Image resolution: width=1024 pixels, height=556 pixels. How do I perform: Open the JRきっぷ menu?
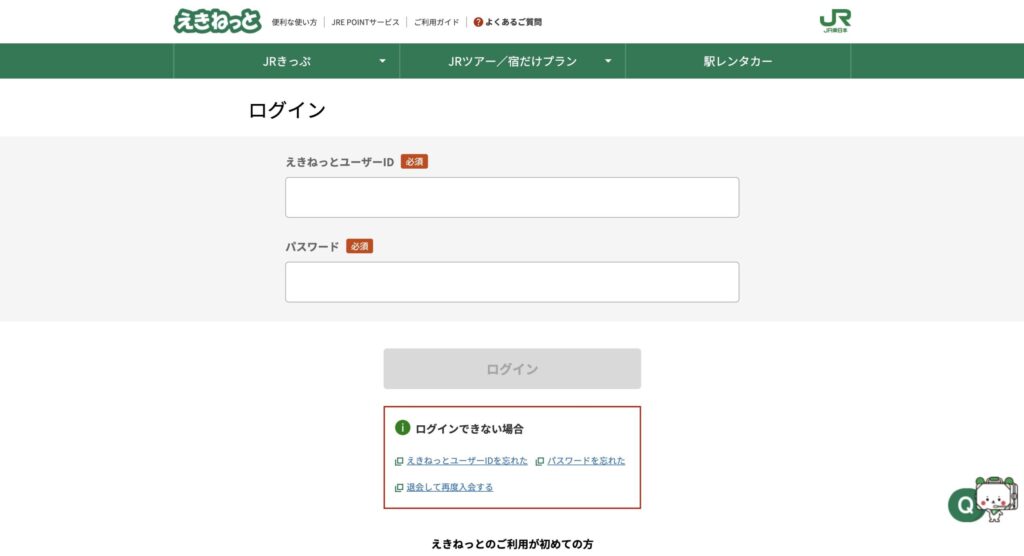pos(287,61)
